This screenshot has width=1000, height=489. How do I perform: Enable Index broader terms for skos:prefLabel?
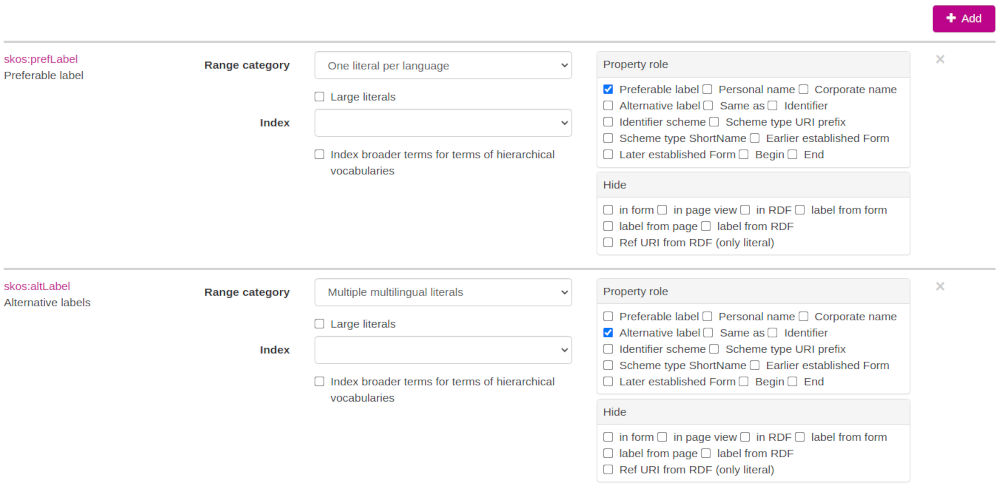click(x=320, y=155)
